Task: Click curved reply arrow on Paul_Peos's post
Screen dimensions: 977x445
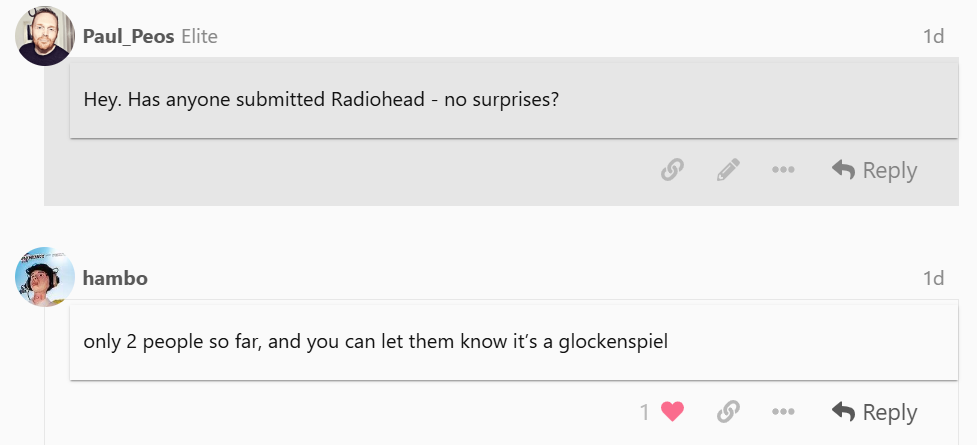Action: 843,170
